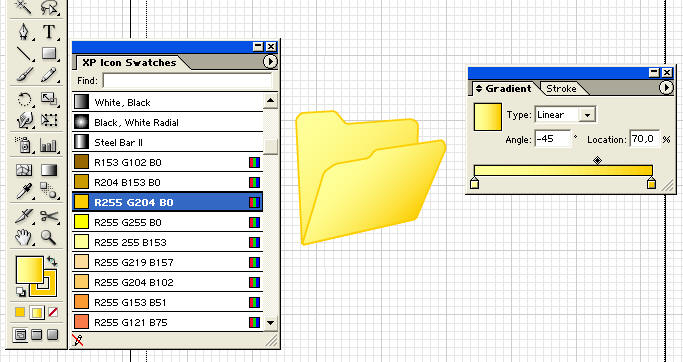Choose swatch R255 255 B153
Screen dimensions: 683x362
(167, 242)
